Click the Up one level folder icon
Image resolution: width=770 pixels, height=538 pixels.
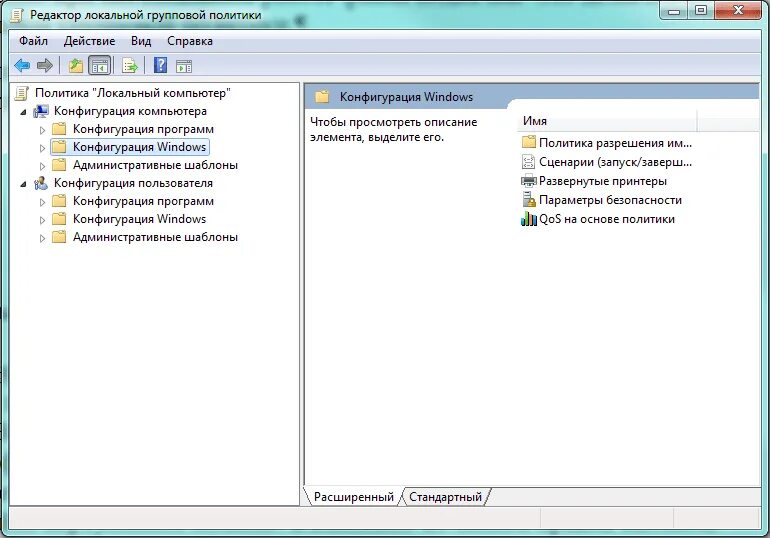pyautogui.click(x=76, y=65)
